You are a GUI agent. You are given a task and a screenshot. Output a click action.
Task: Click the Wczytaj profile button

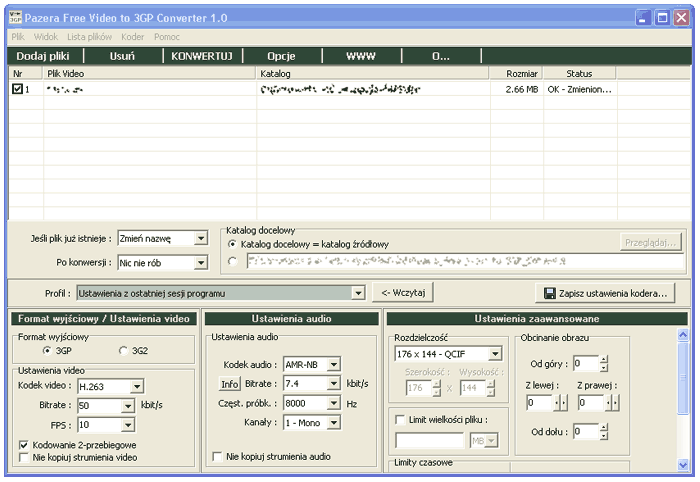[x=403, y=293]
